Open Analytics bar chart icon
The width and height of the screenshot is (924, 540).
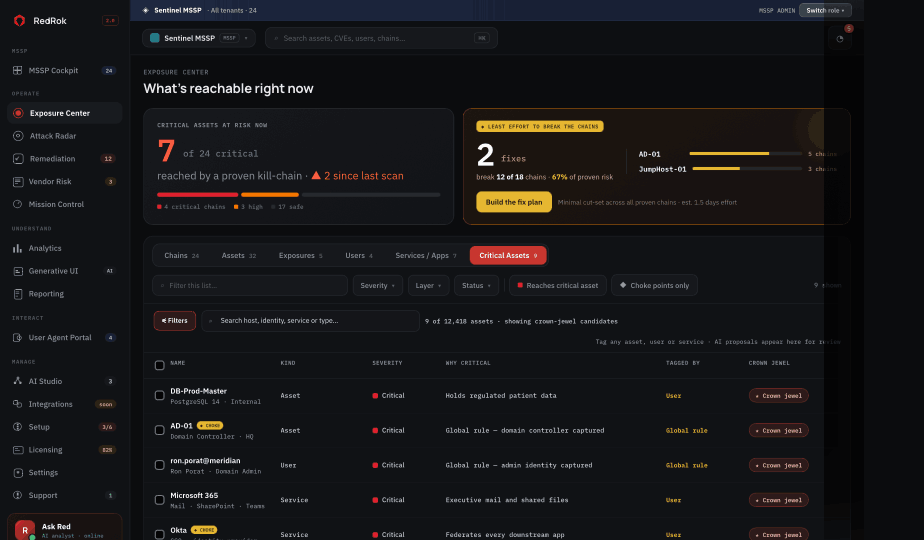tap(18, 248)
